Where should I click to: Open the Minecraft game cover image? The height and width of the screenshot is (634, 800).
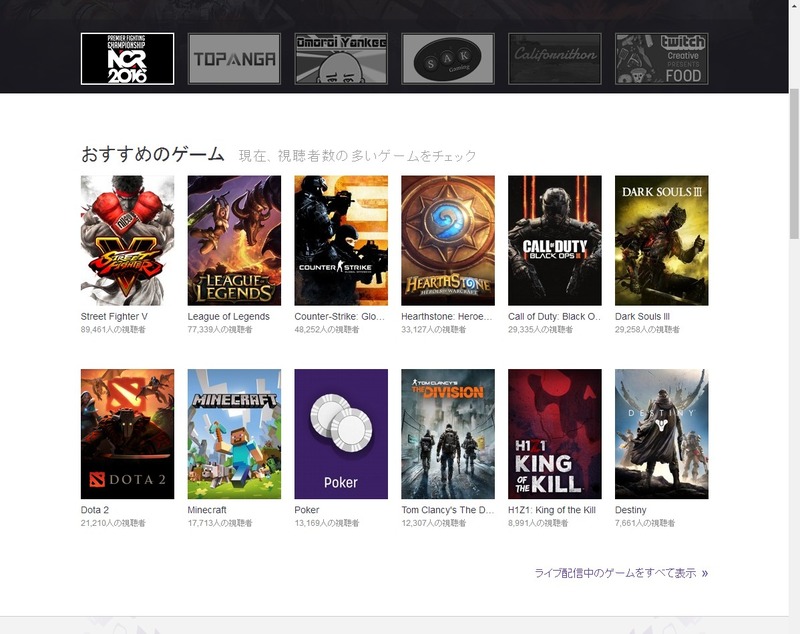pos(234,434)
